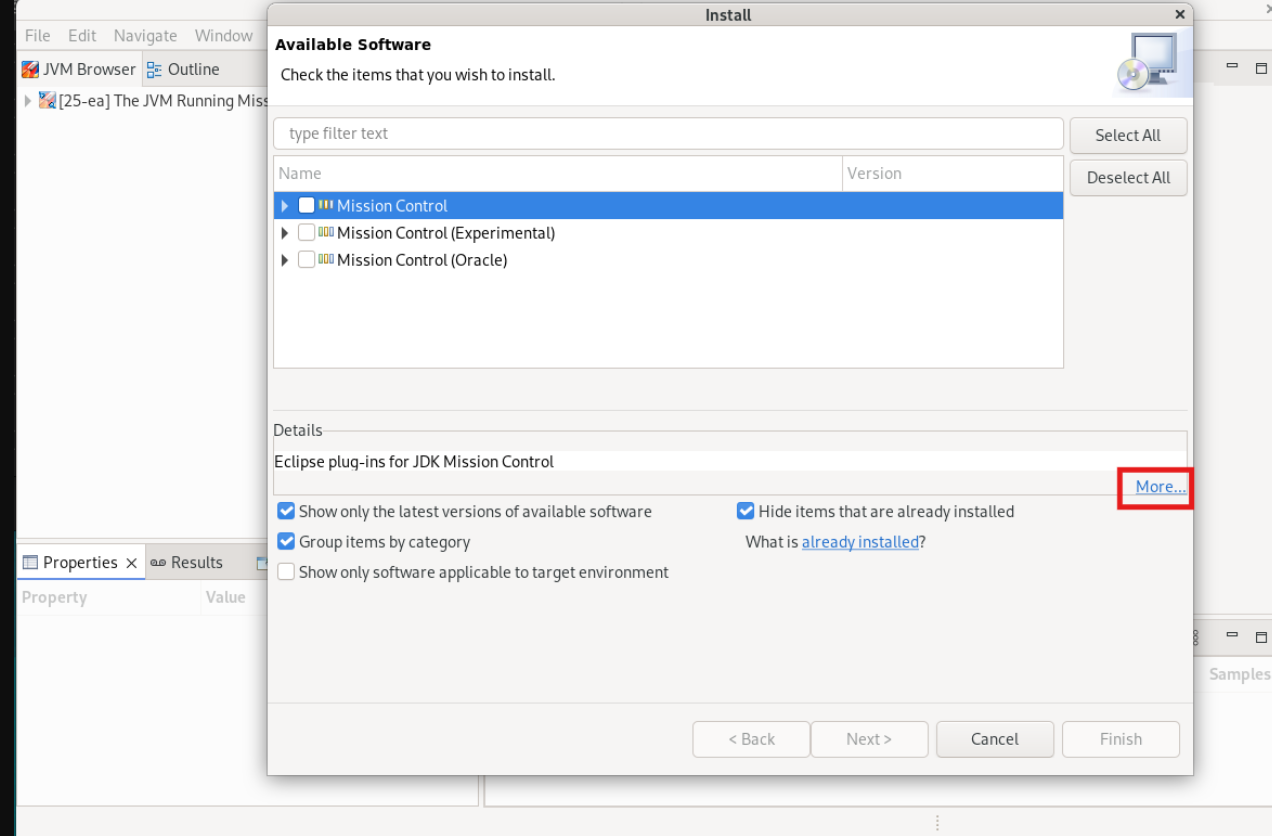Enable Show only software applicable to target environment
1272x836 pixels.
pos(286,572)
